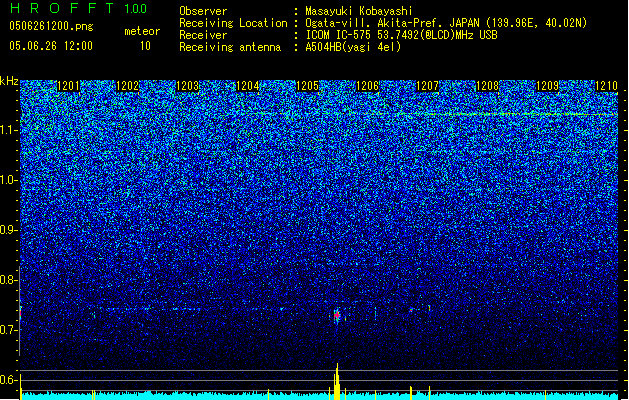Click the 0.7 frequency axis label
Viewport: 629px width, 400px height.
9,330
